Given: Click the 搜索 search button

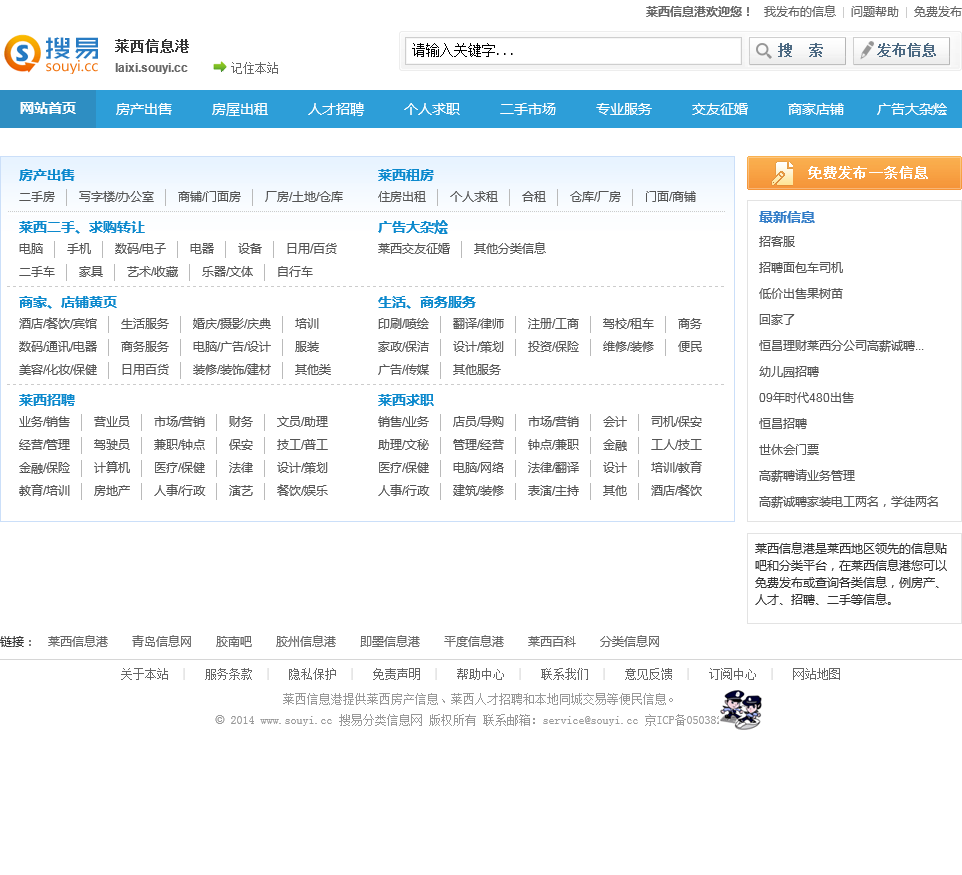Looking at the screenshot, I should (797, 51).
